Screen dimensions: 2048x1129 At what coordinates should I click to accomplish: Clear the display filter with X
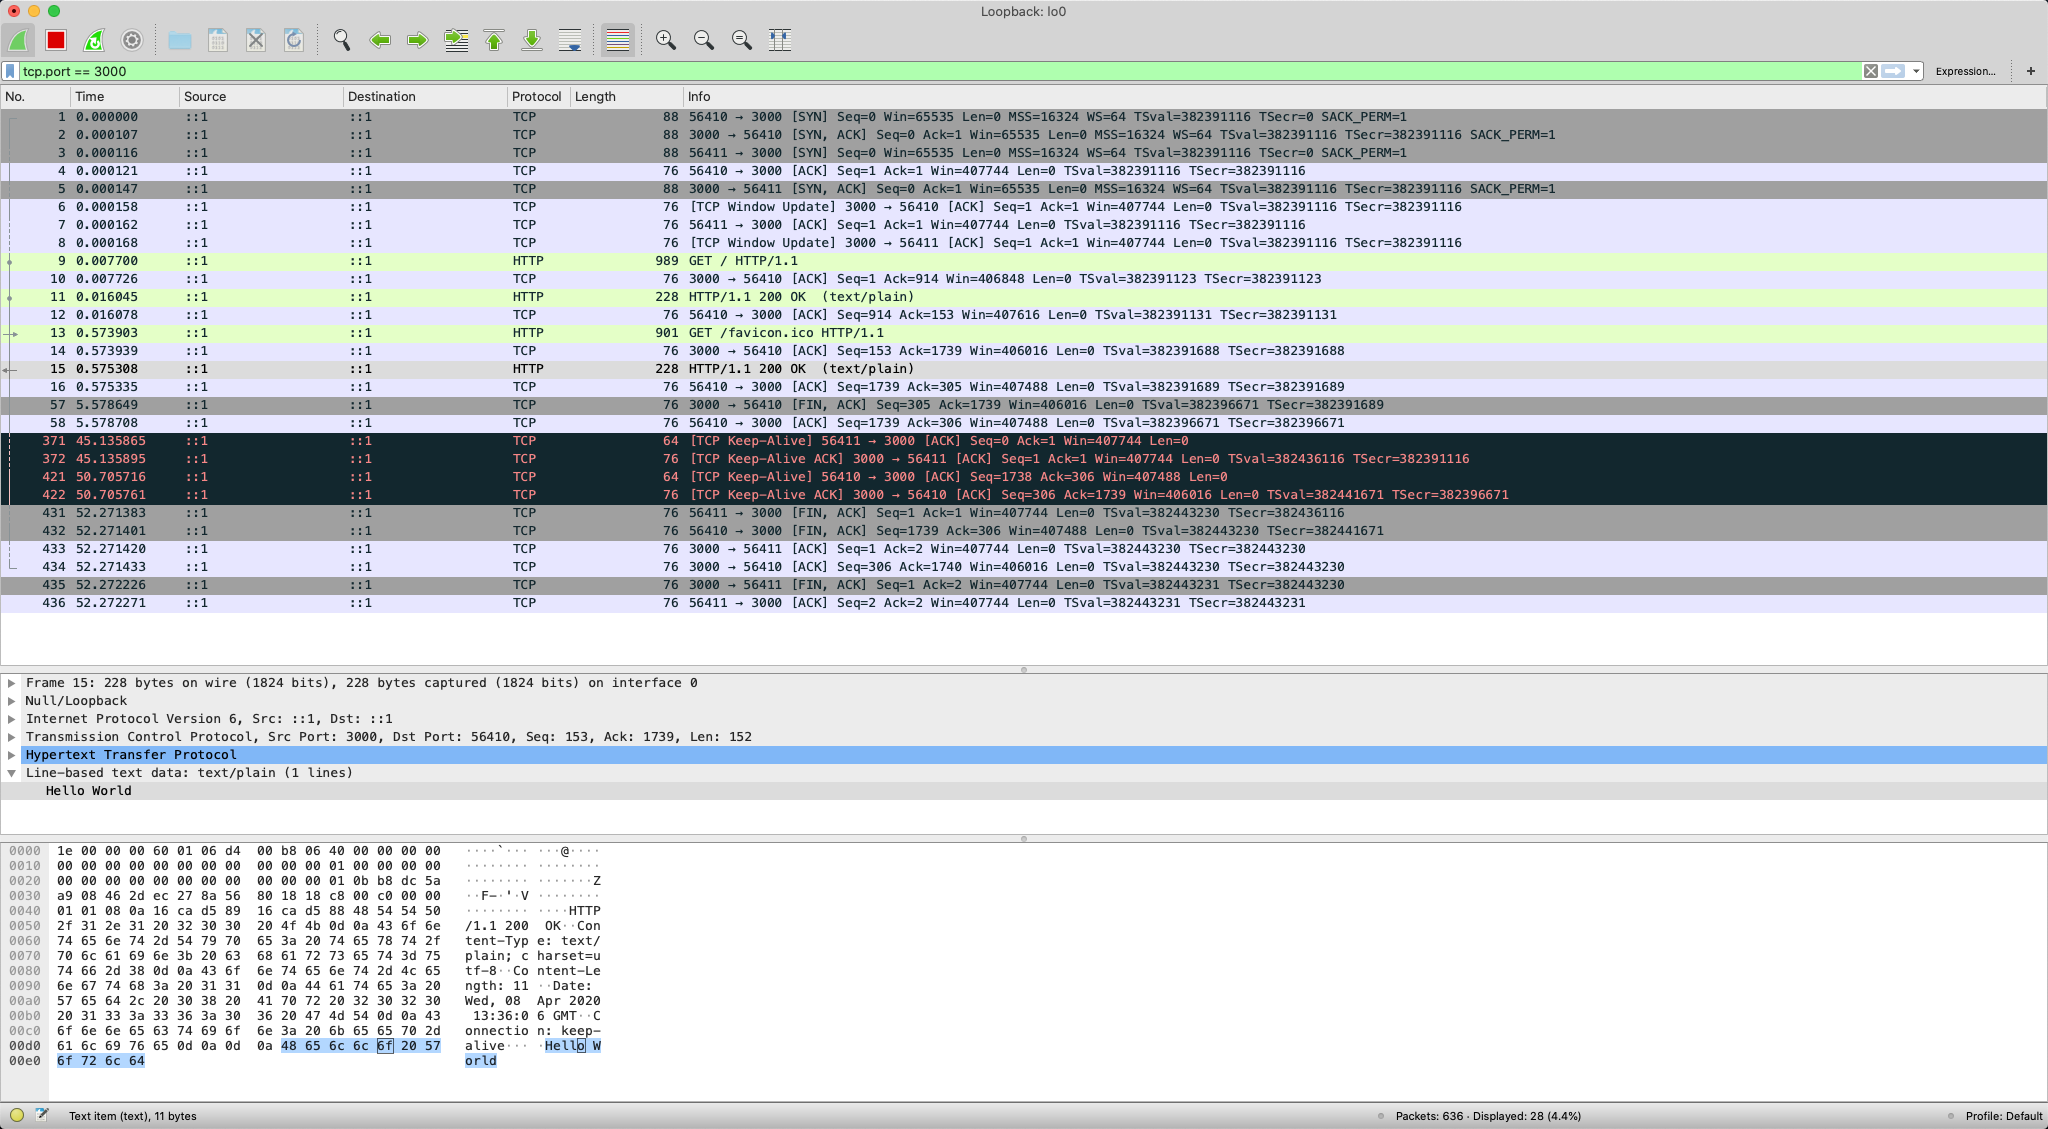coord(1871,71)
